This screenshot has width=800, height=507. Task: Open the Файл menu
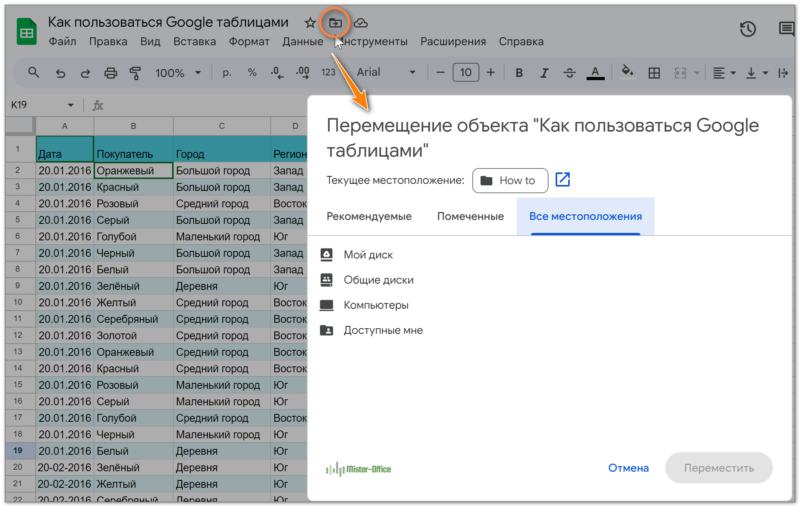tap(62, 41)
